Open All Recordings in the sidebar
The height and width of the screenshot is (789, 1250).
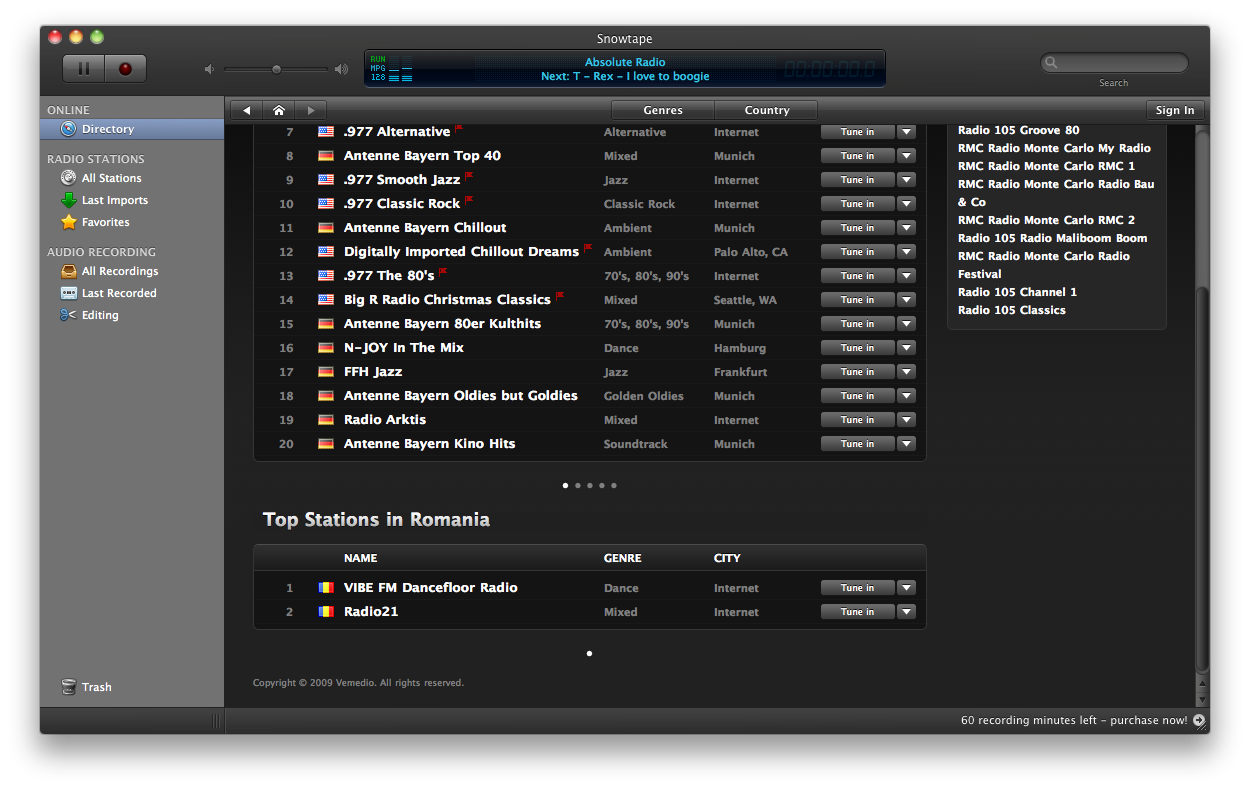pyautogui.click(x=119, y=271)
